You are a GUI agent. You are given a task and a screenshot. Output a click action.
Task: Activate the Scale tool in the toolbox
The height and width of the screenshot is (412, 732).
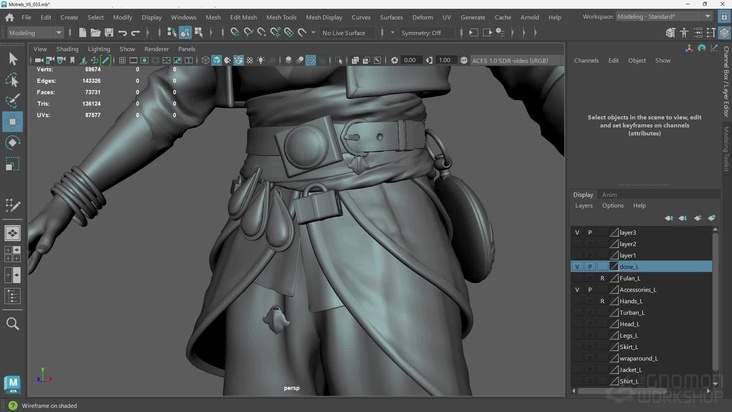[x=13, y=164]
